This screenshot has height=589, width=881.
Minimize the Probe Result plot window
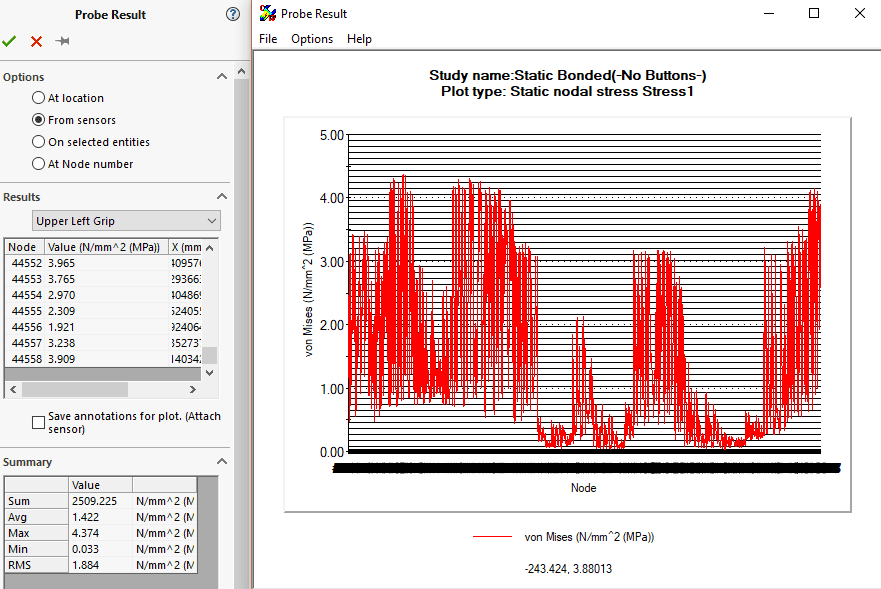(x=769, y=13)
